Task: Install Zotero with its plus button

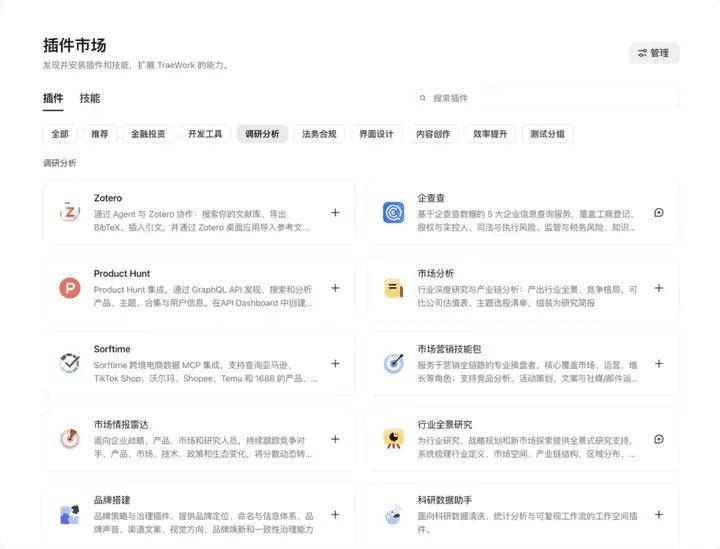Action: (335, 213)
